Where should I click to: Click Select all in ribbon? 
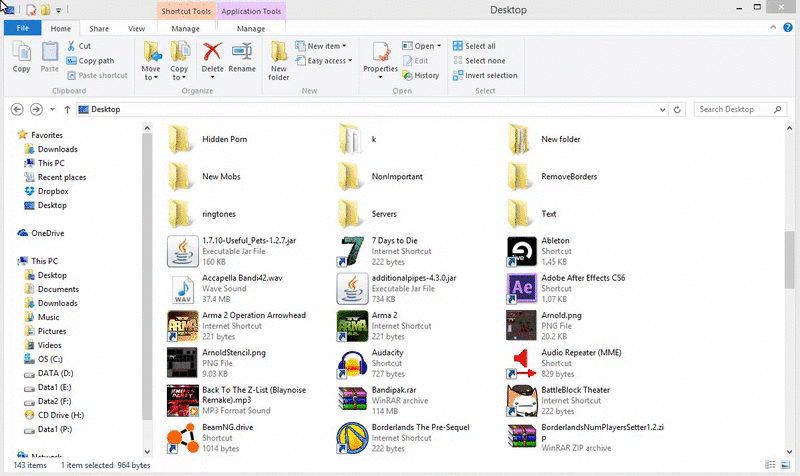point(474,46)
